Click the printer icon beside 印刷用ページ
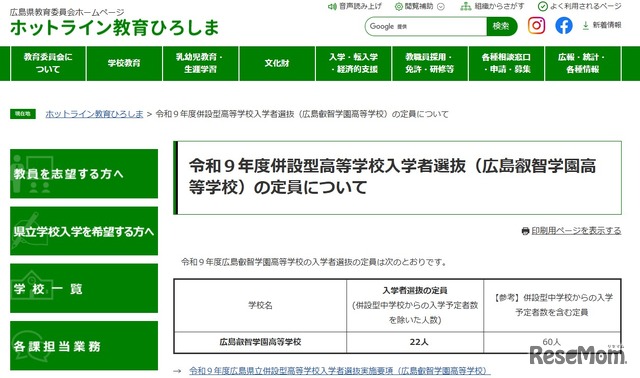 (x=525, y=231)
